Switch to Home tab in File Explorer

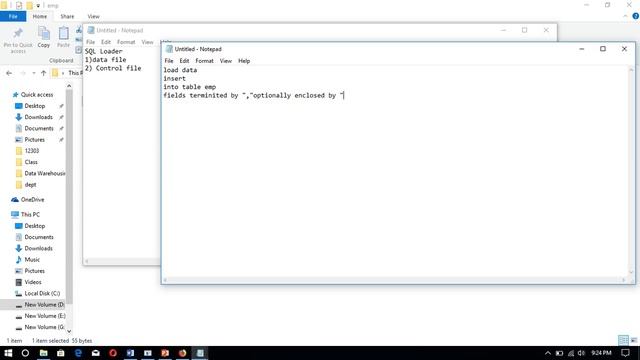pos(40,16)
